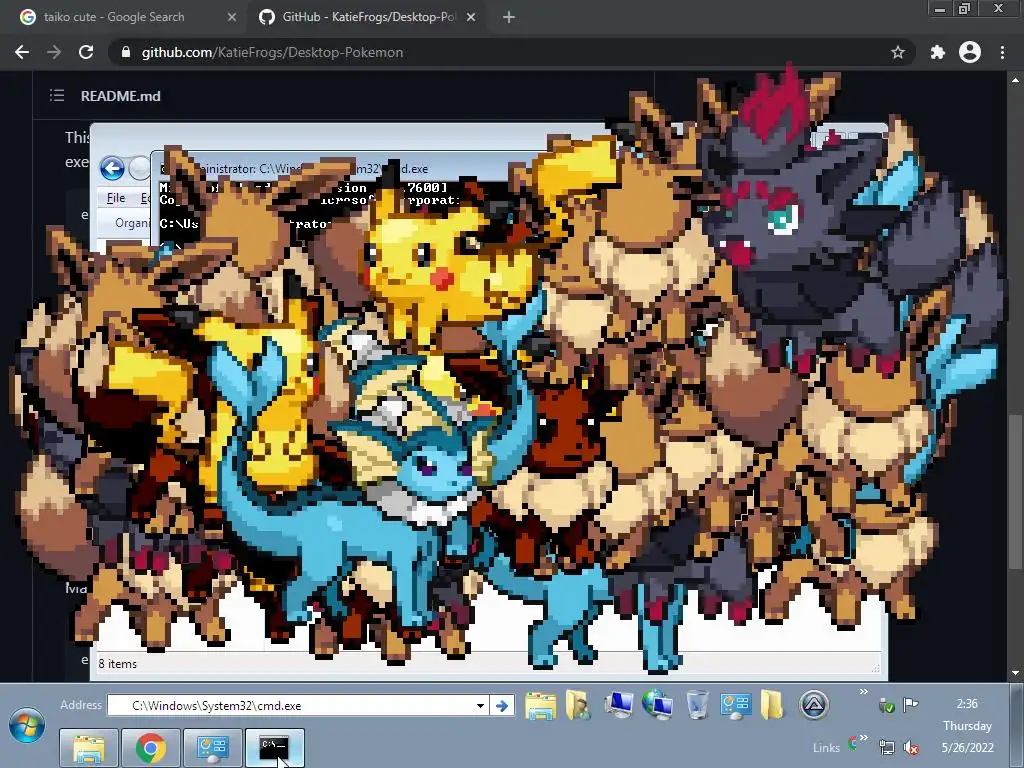
Task: Open Chrome profile avatar button
Action: [970, 52]
